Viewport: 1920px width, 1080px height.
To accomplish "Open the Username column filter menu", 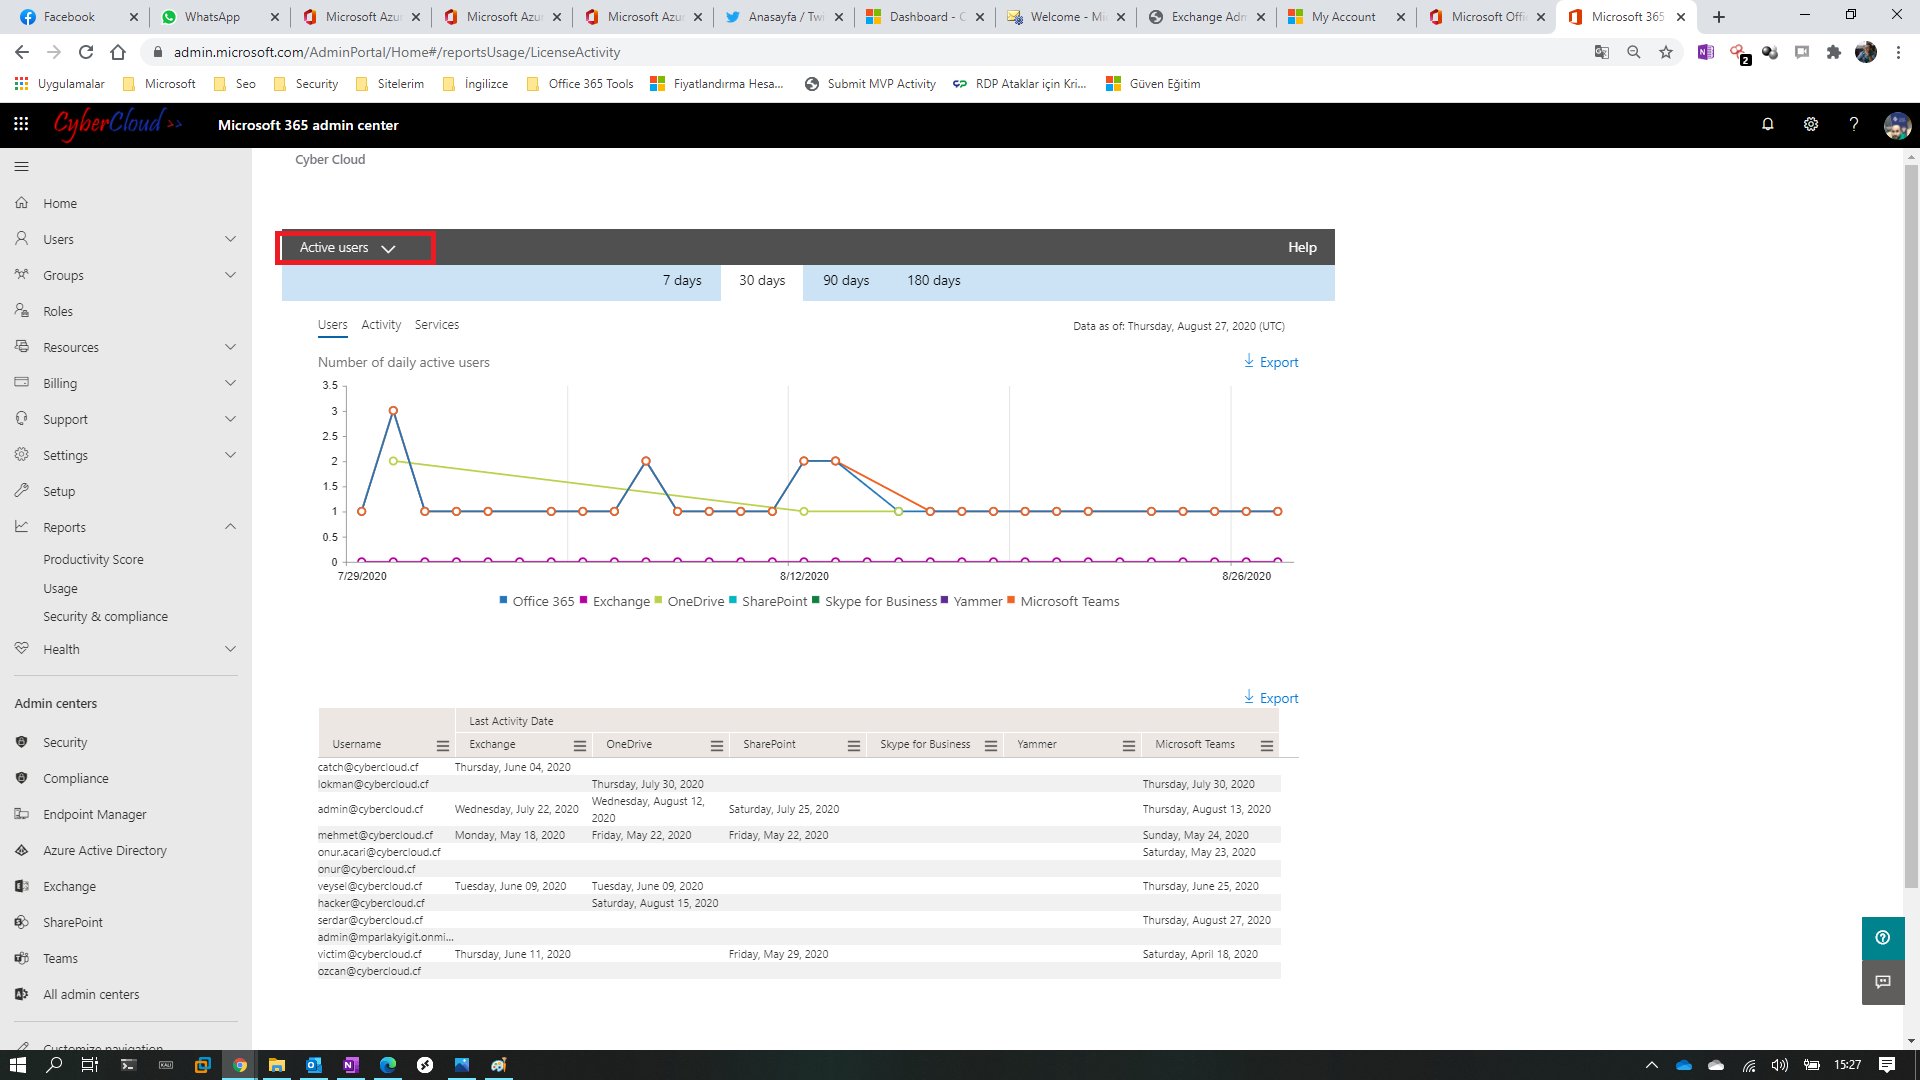I will point(442,746).
